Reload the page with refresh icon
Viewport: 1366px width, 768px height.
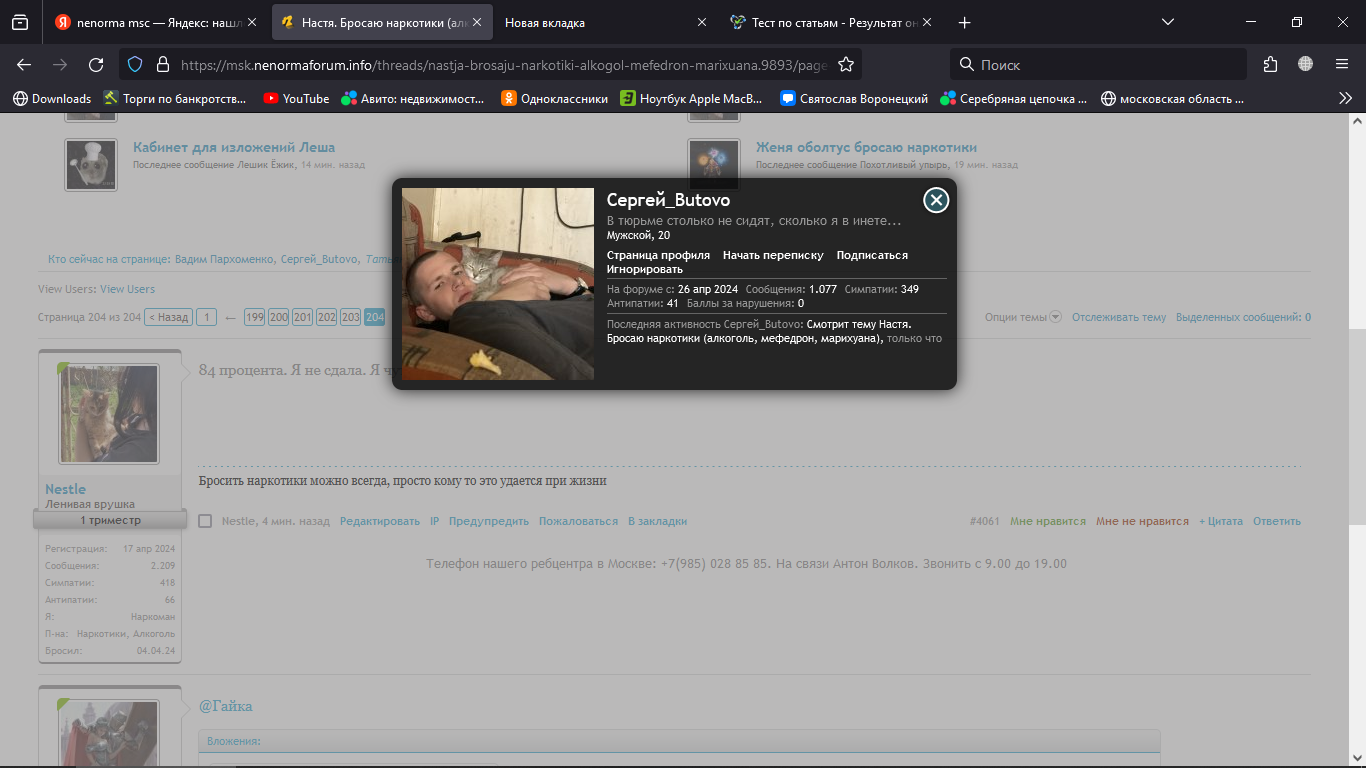(x=96, y=65)
